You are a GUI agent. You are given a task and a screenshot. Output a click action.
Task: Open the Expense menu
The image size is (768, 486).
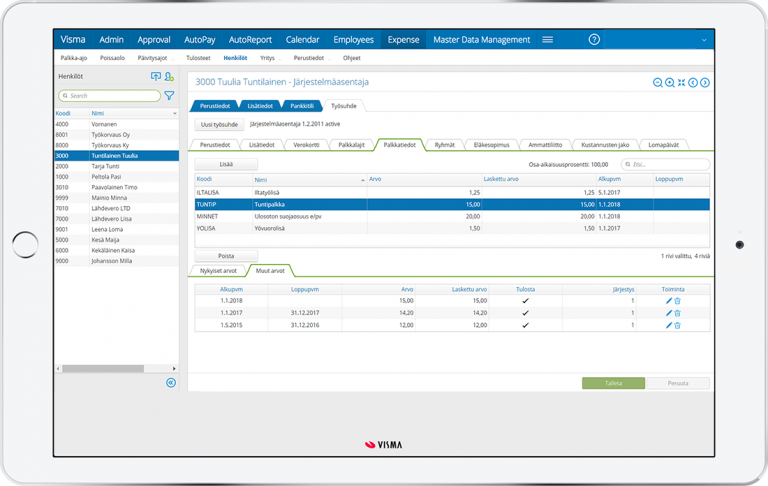(x=403, y=40)
